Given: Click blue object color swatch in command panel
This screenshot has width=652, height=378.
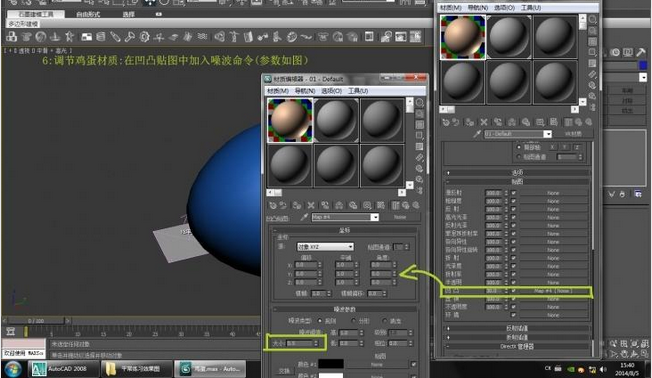Looking at the screenshot, I should click(643, 65).
